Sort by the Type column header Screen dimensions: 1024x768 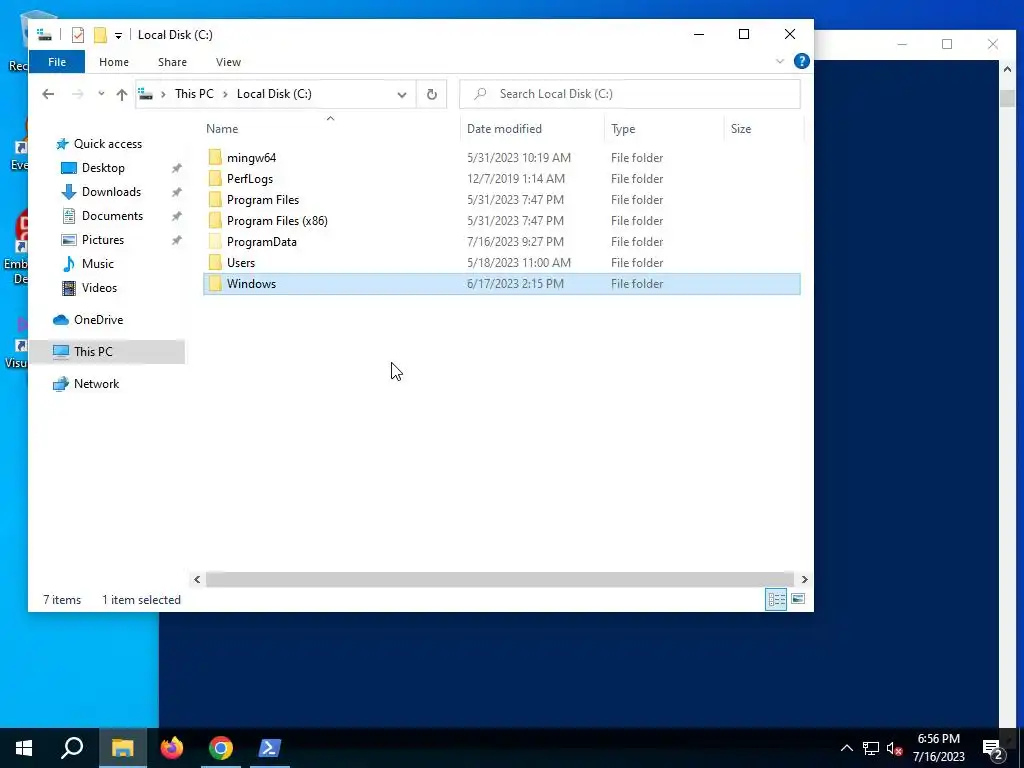coord(623,129)
